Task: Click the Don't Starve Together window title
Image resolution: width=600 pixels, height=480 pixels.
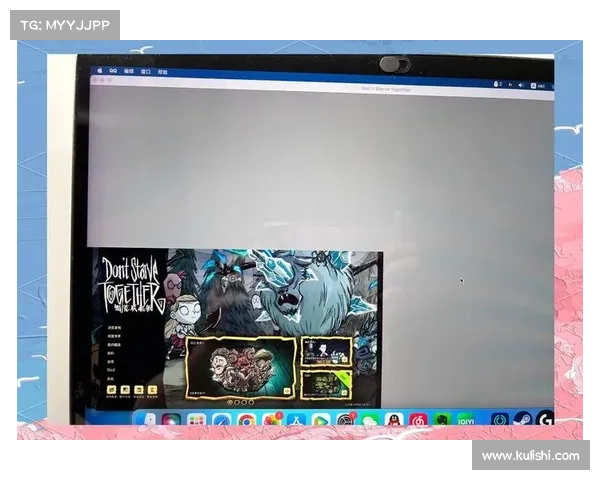Action: point(386,89)
